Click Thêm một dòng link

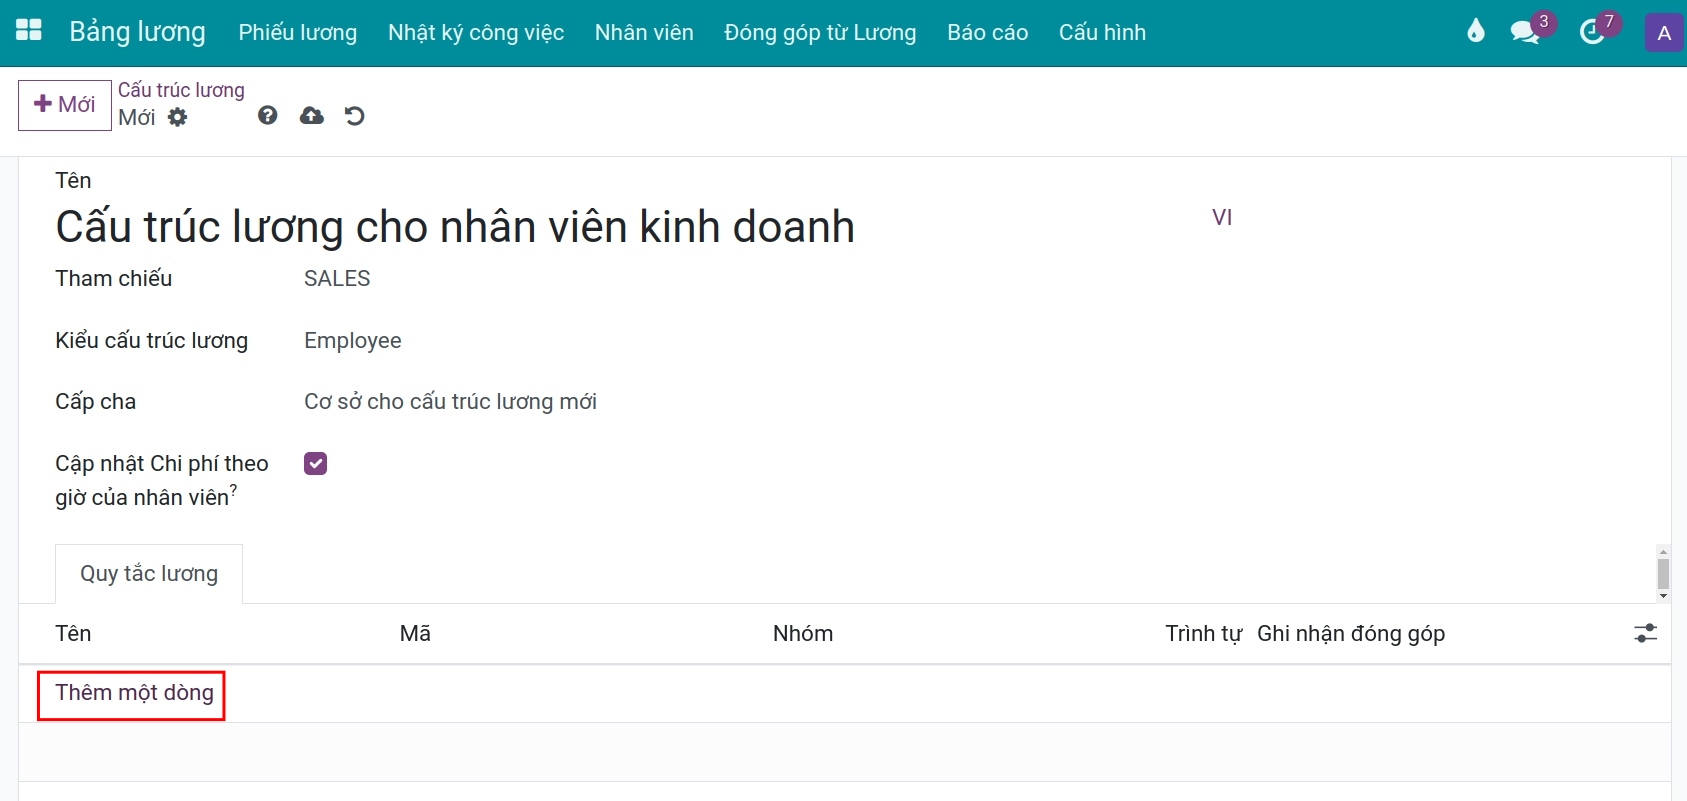(x=134, y=693)
